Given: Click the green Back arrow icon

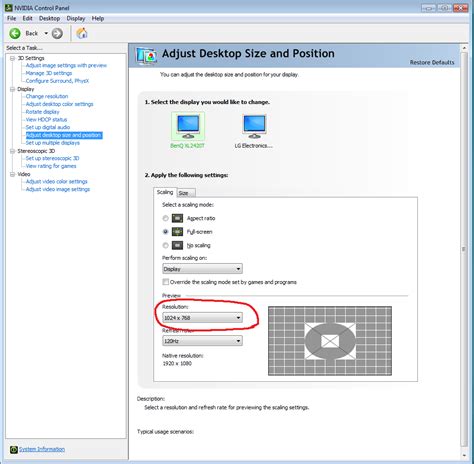Looking at the screenshot, I should [15, 33].
